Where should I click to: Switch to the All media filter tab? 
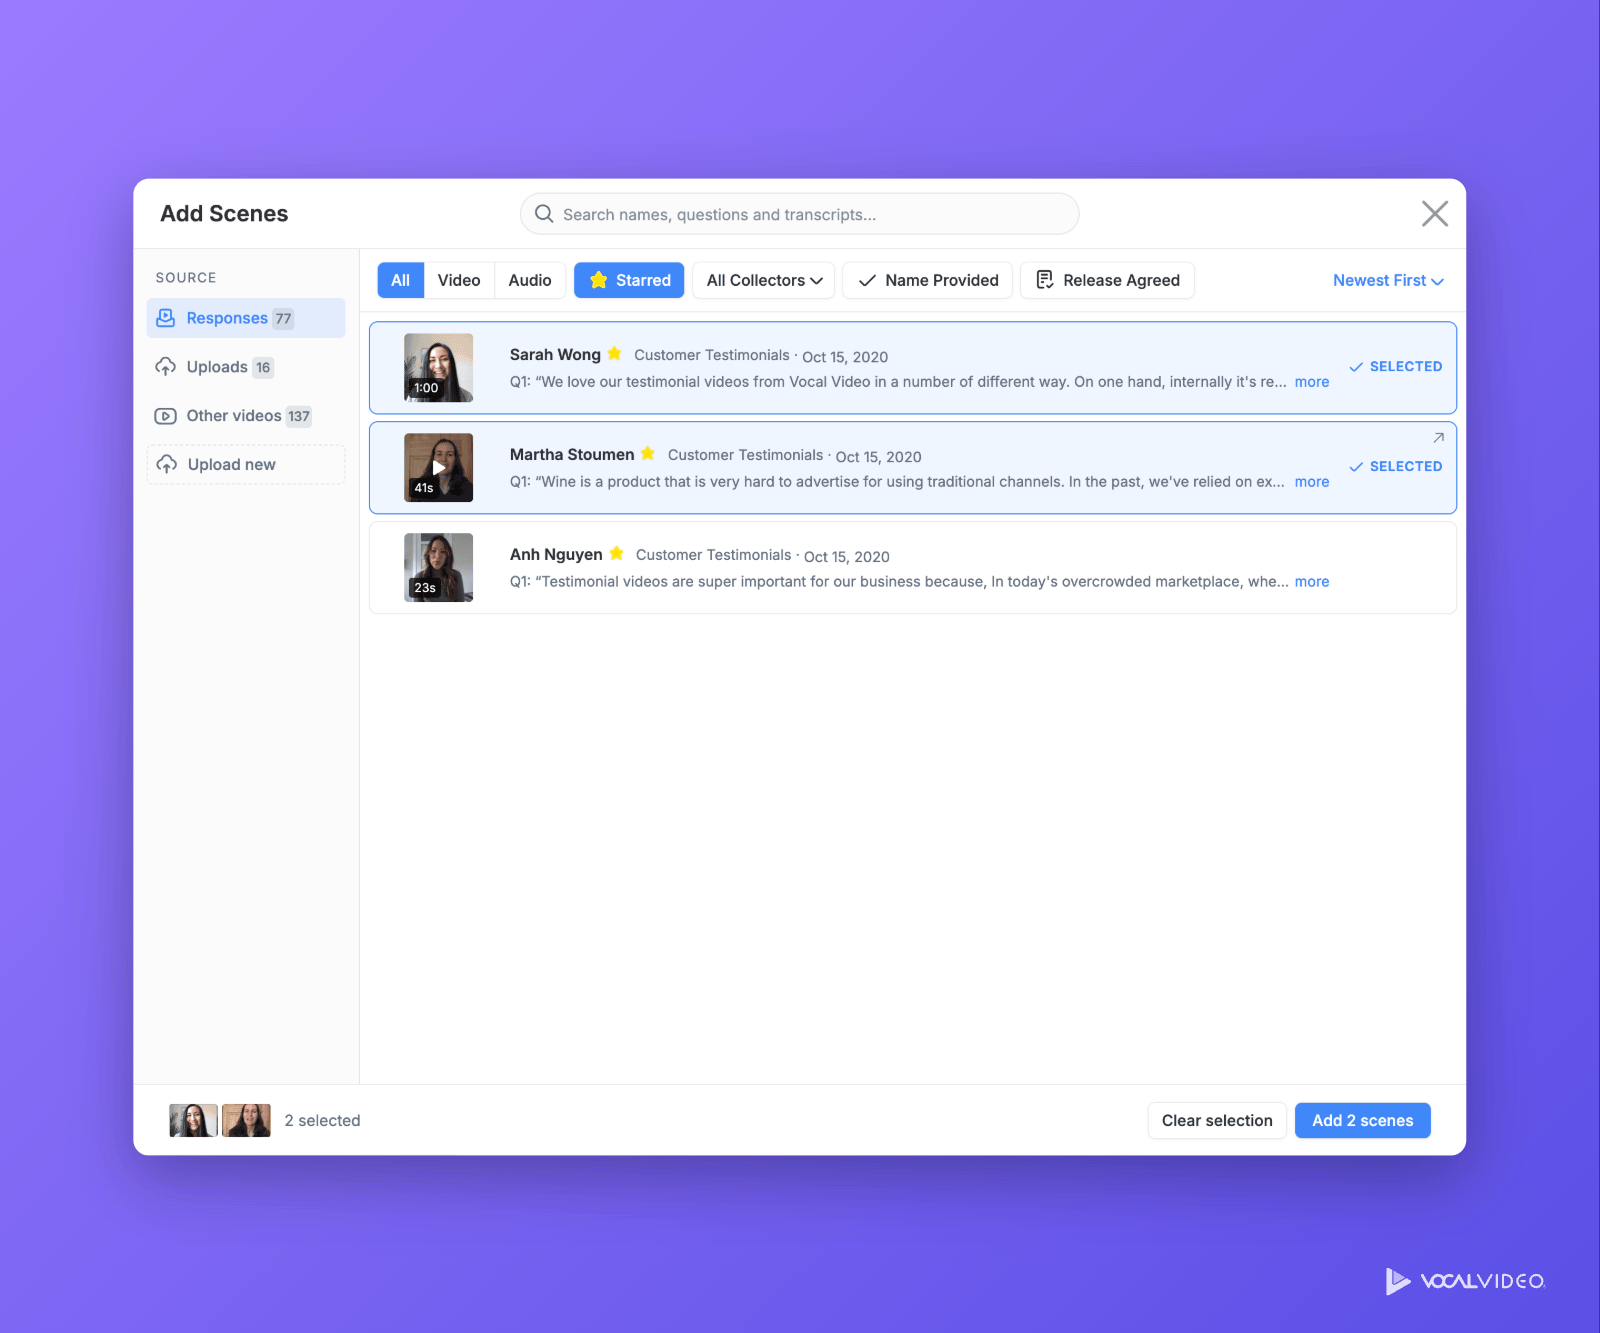401,280
